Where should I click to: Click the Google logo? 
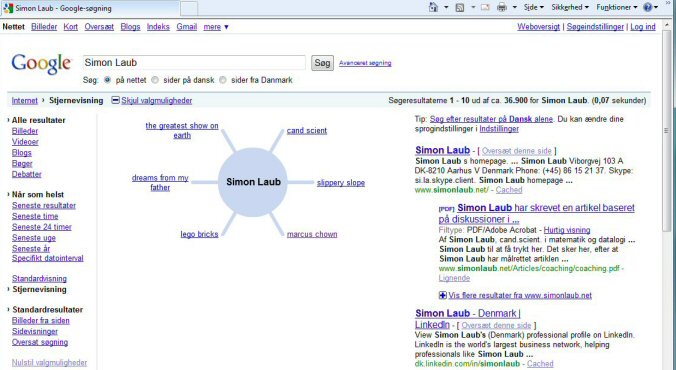41,64
